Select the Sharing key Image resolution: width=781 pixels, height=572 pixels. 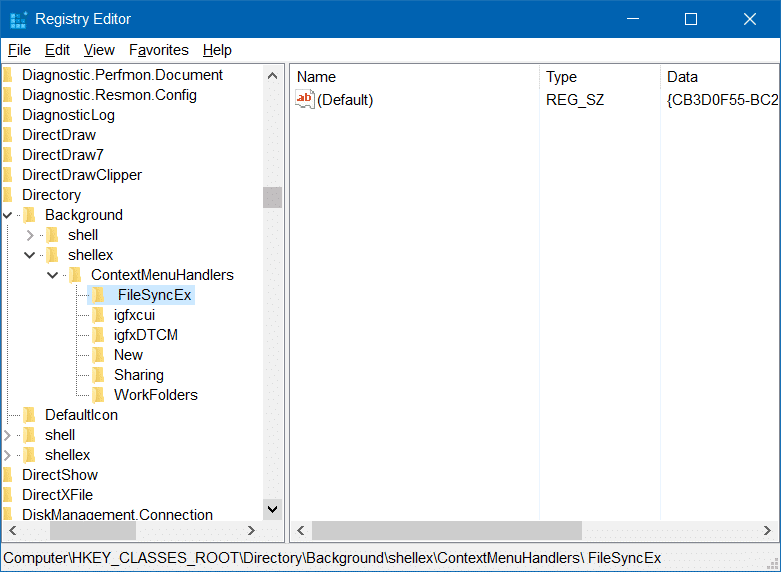click(139, 375)
